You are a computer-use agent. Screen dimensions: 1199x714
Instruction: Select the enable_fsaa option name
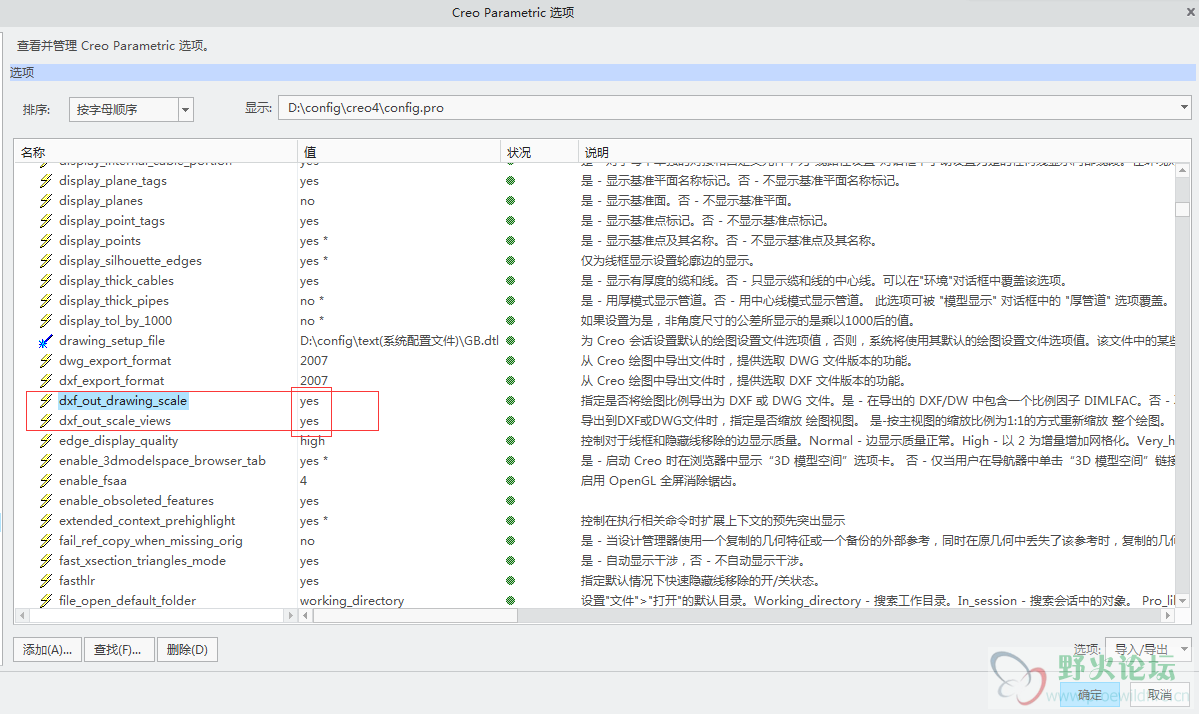(93, 481)
